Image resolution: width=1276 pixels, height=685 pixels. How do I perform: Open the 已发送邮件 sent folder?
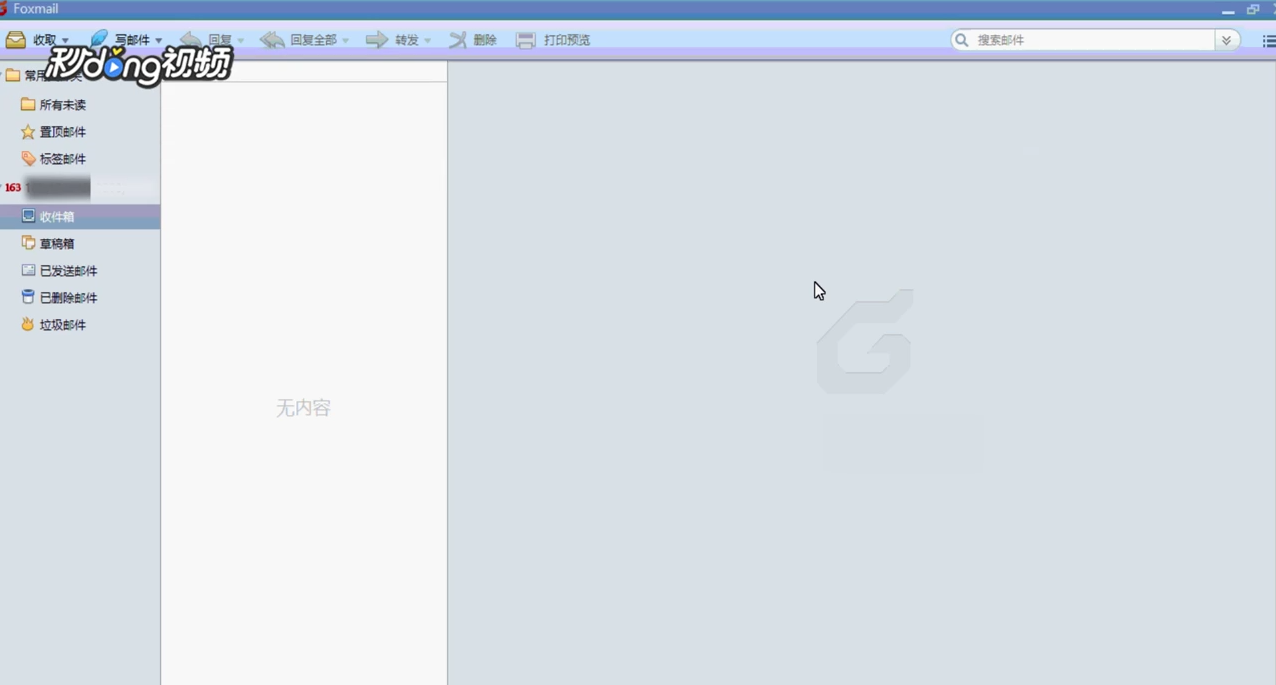pos(80,271)
